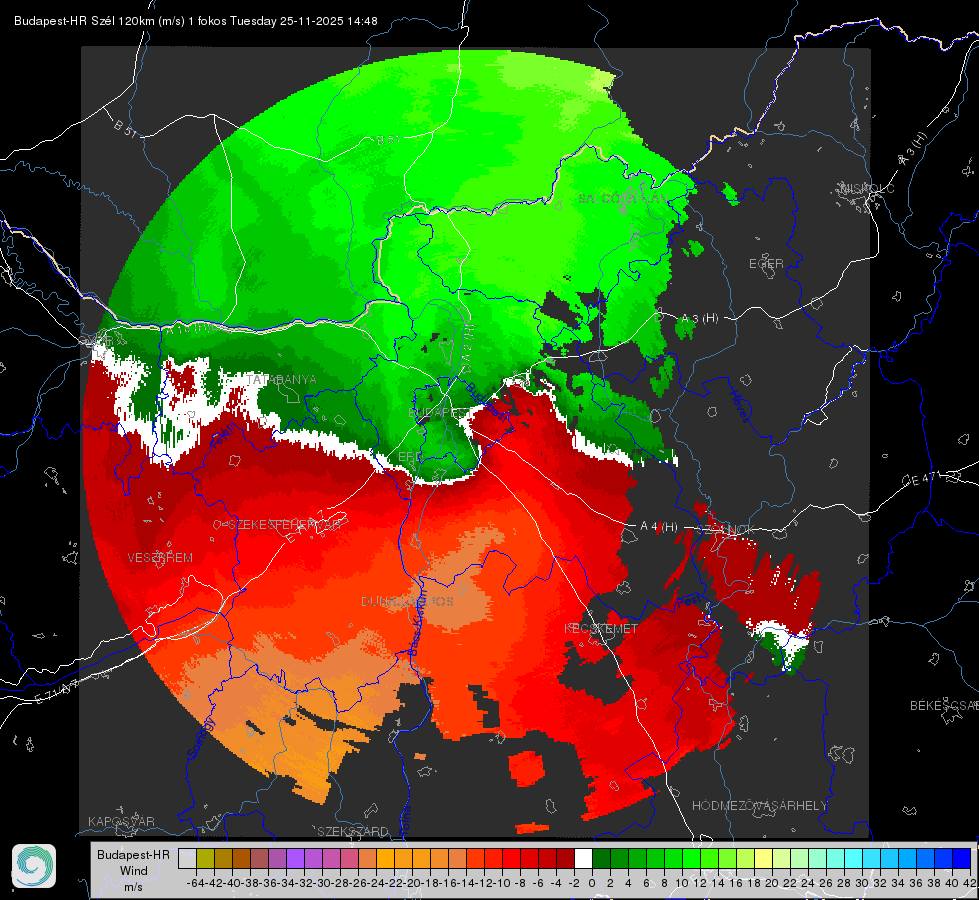Click the SALGOTARJAN city label
Viewport: 979px width, 900px height.
click(x=622, y=199)
